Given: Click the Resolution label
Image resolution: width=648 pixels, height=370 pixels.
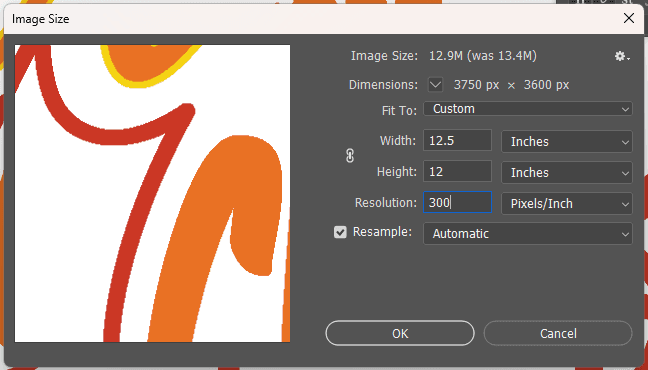Looking at the screenshot, I should click(386, 203).
